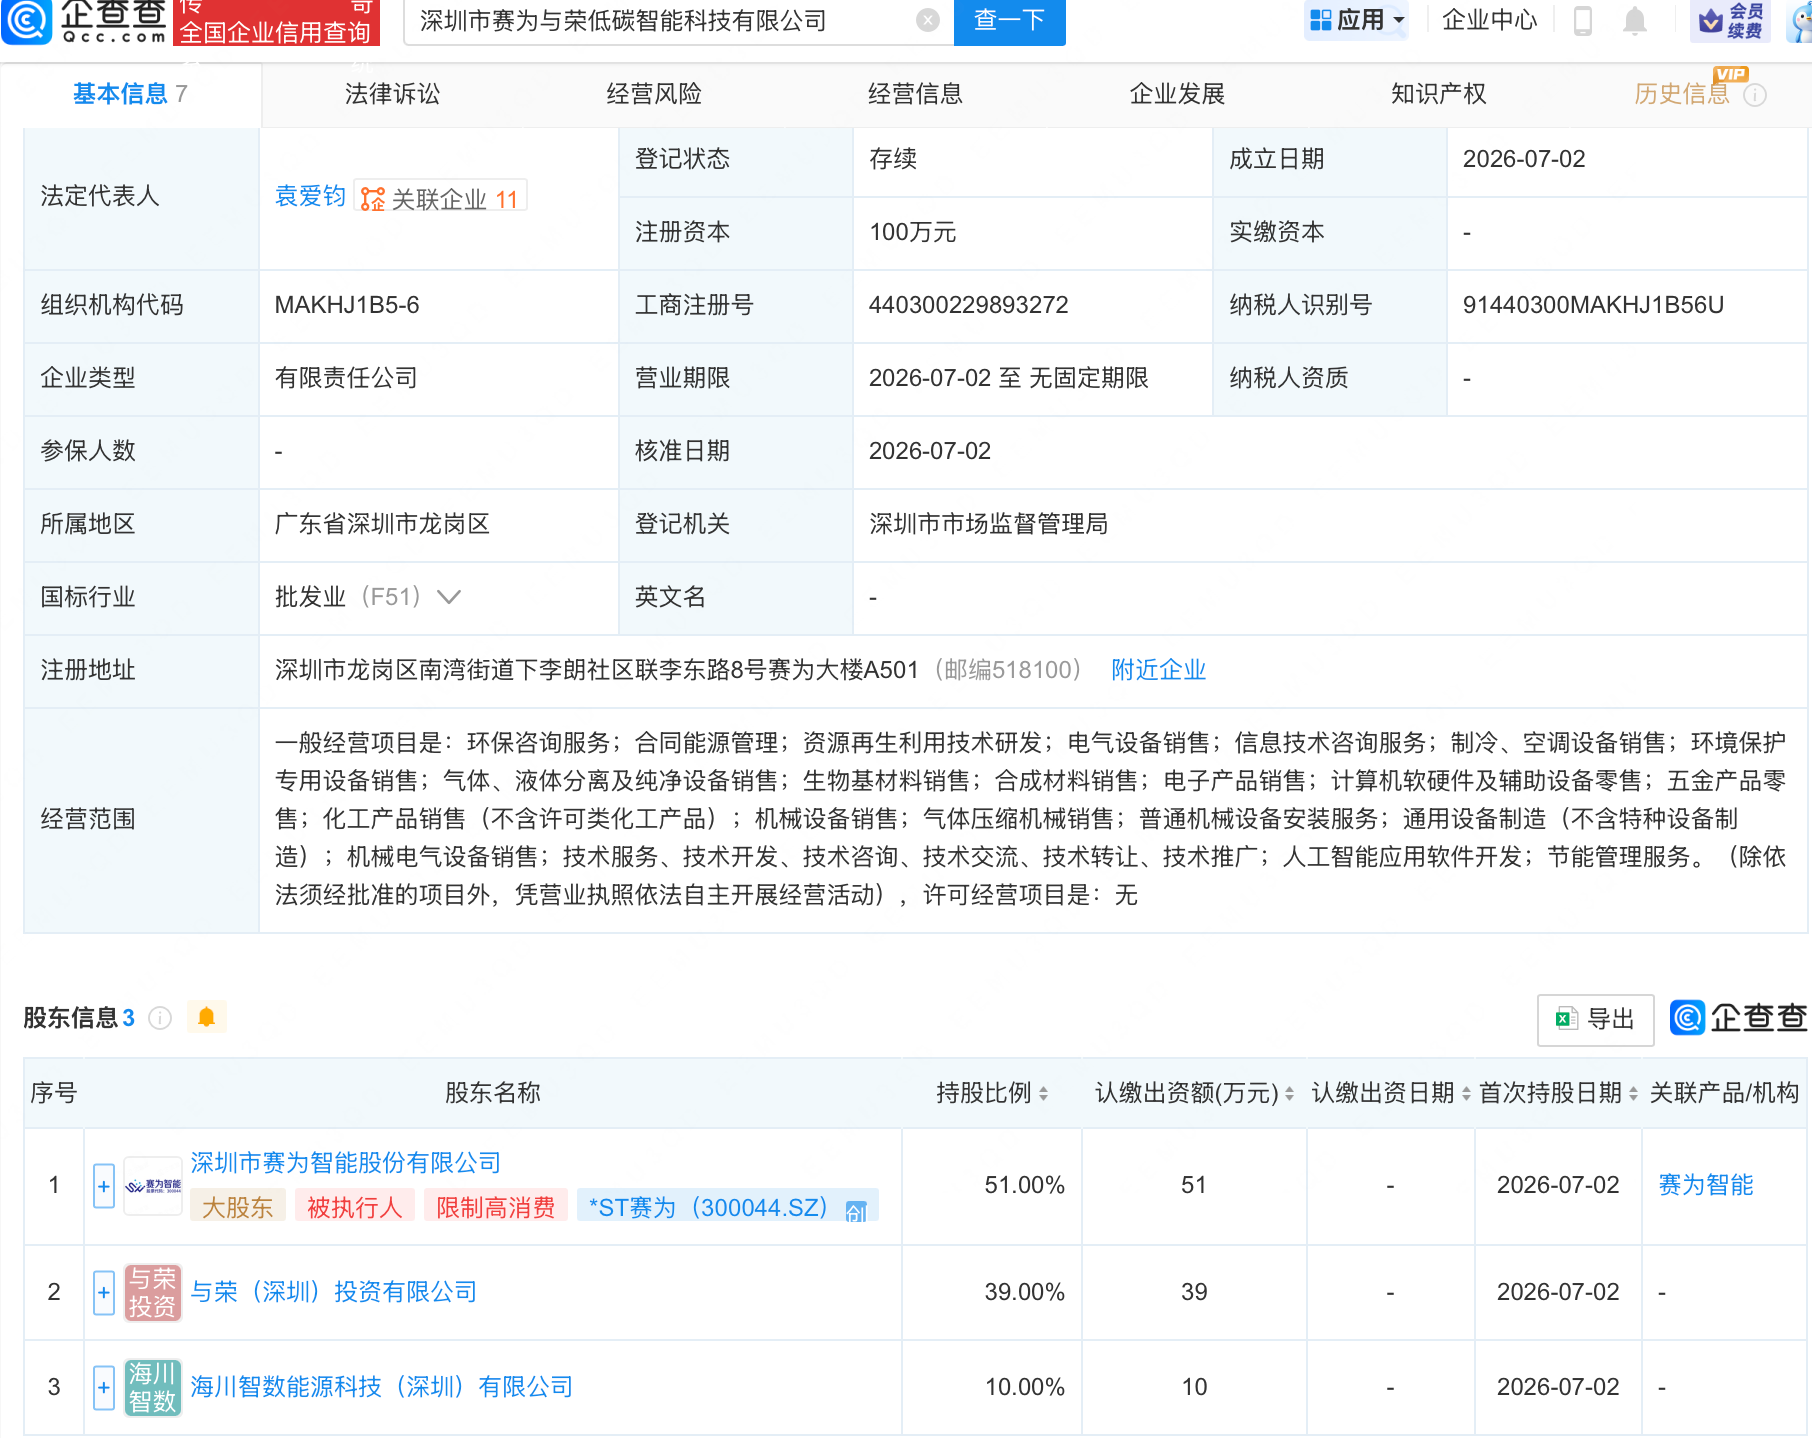Expand the 海川智数能源科技 shareholder row
This screenshot has height=1438, width=1812.
pos(104,1387)
